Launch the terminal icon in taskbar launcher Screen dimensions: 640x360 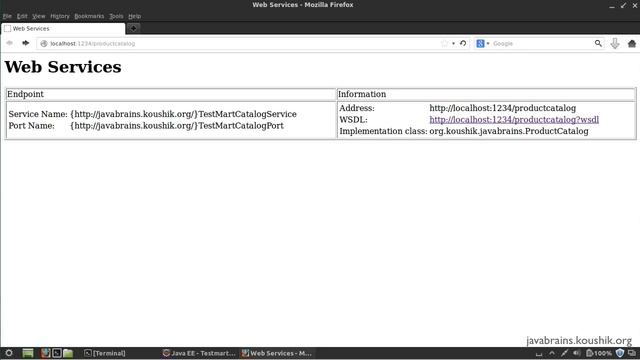click(x=57, y=353)
